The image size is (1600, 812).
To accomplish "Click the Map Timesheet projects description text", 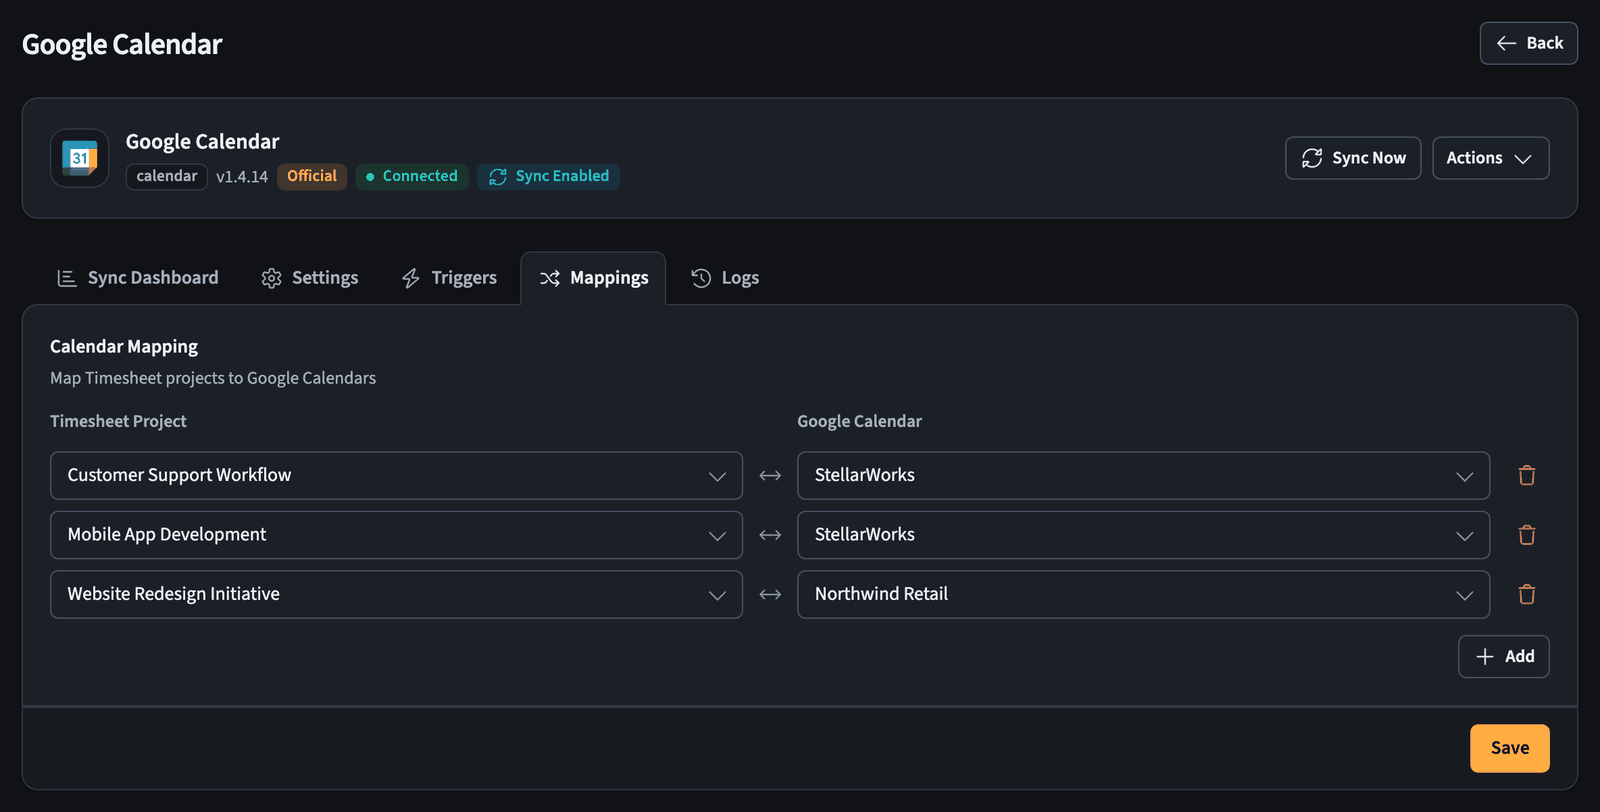I will [213, 378].
